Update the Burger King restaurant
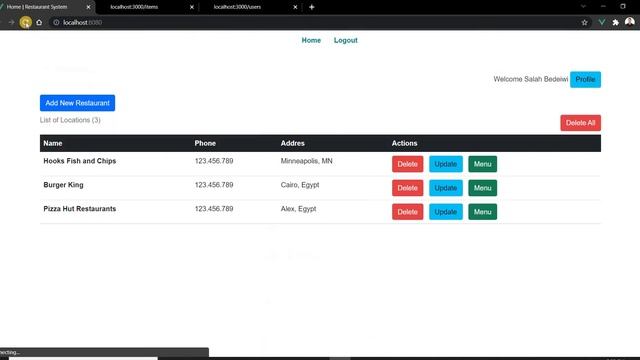The height and width of the screenshot is (360, 640). pos(446,188)
